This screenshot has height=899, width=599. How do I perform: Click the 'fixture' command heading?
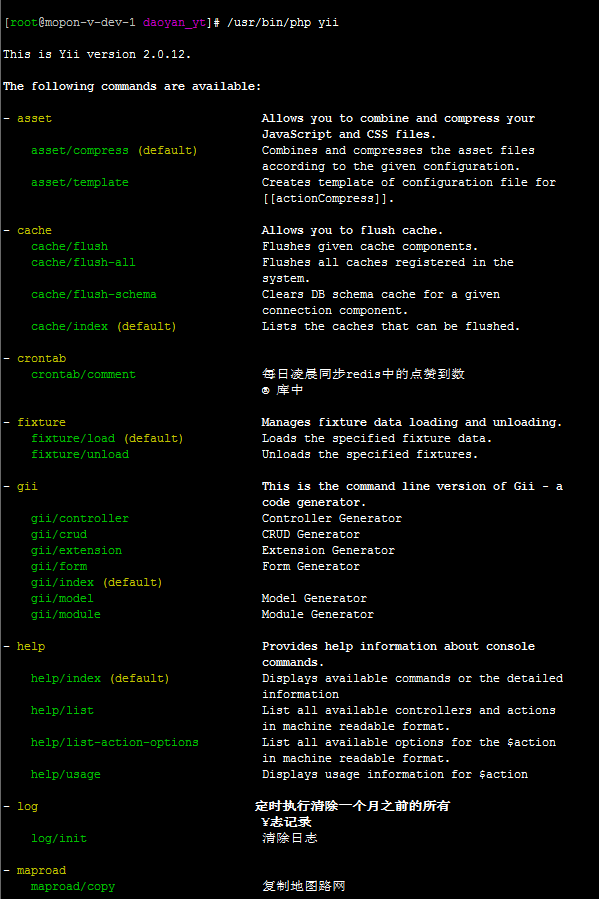41,423
